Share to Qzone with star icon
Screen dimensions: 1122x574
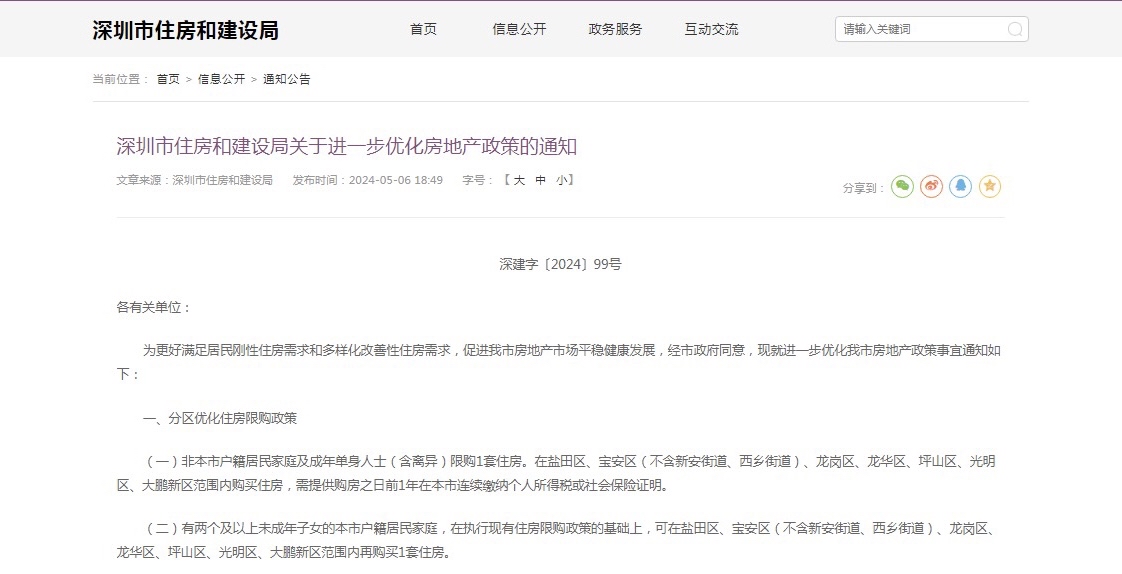click(x=990, y=186)
